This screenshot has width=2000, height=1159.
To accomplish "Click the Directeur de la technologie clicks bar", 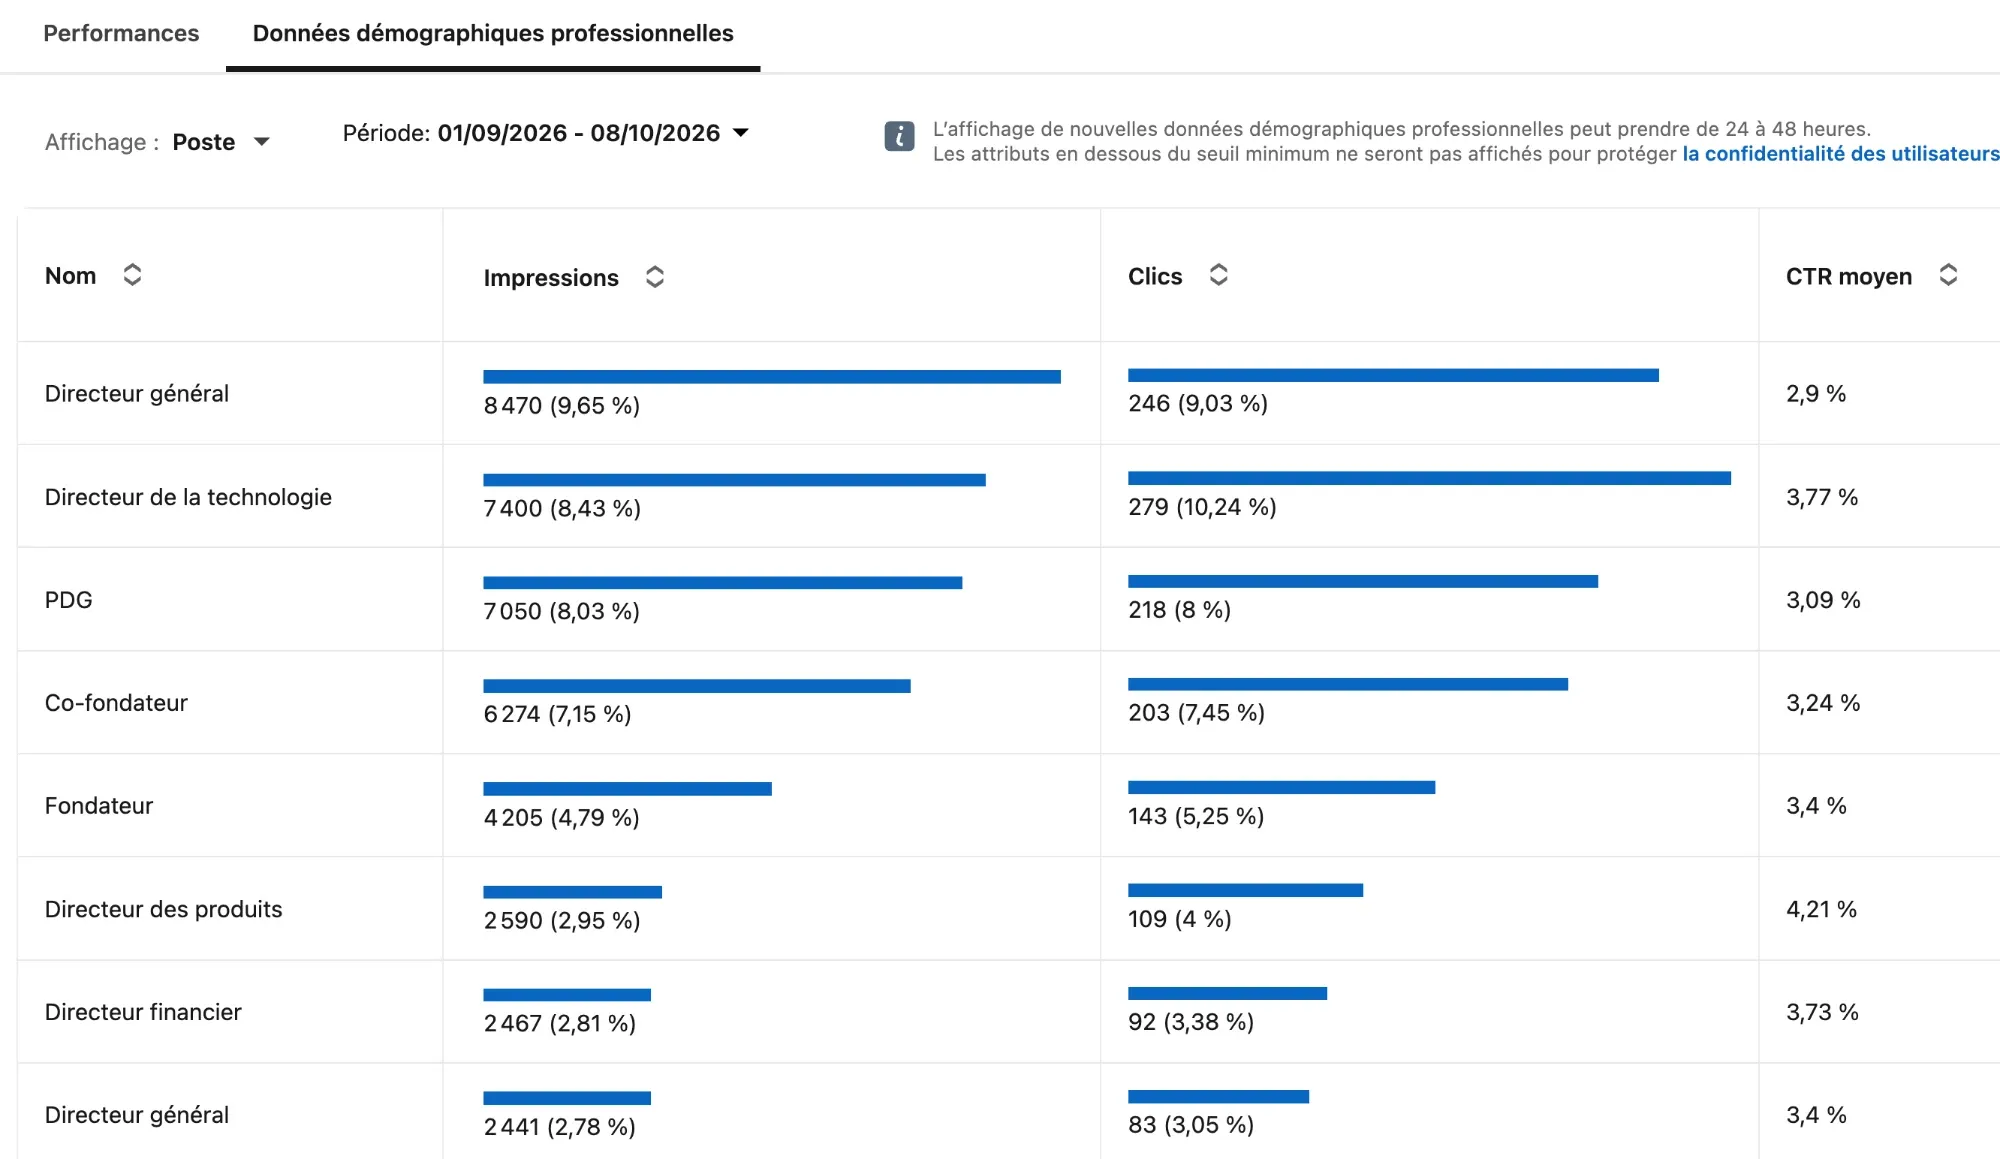I will 1429,479.
